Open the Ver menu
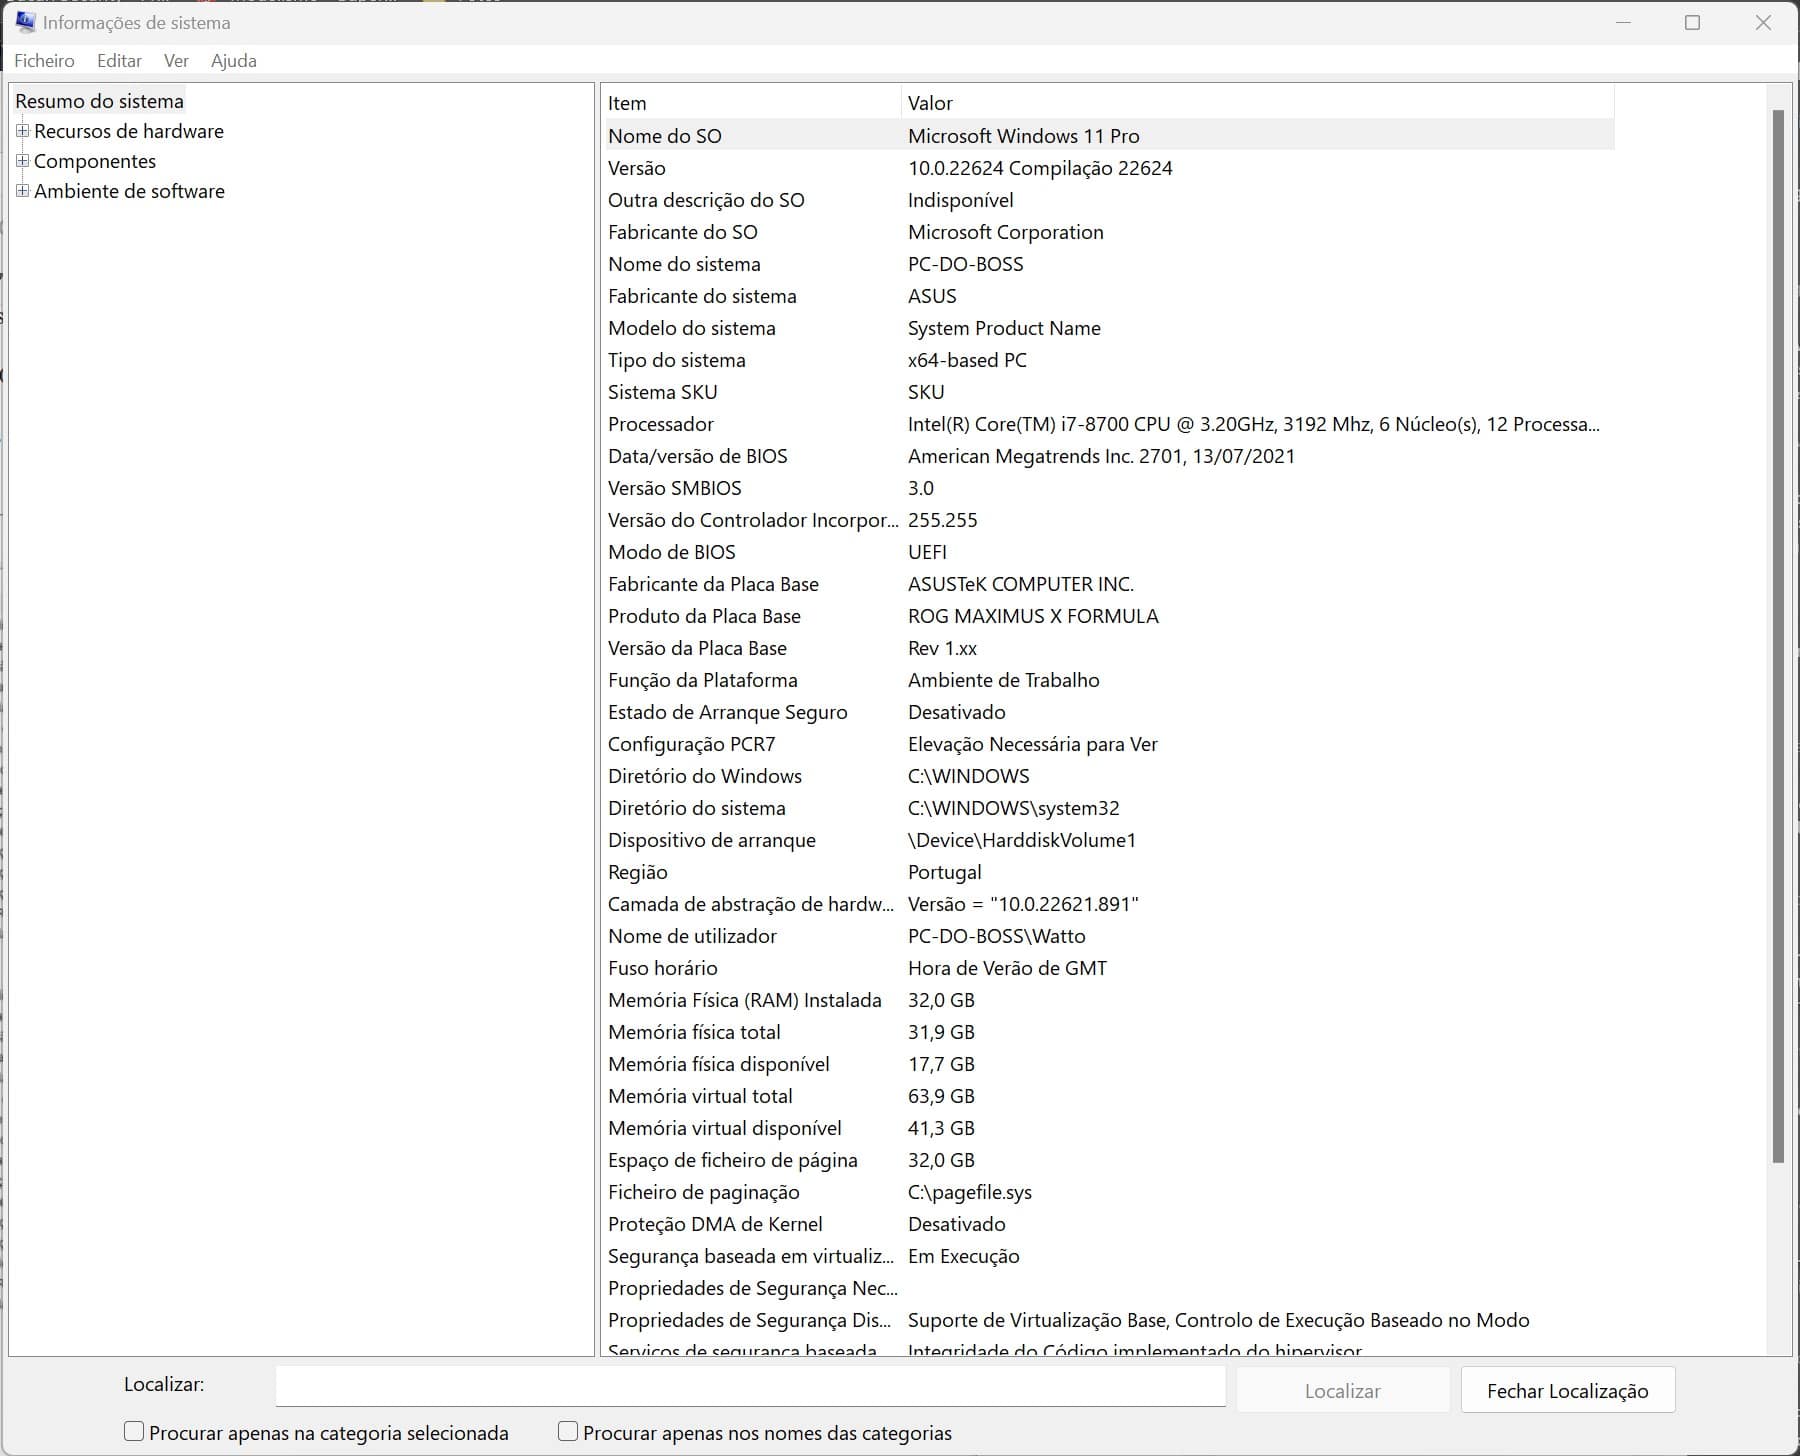 click(176, 61)
